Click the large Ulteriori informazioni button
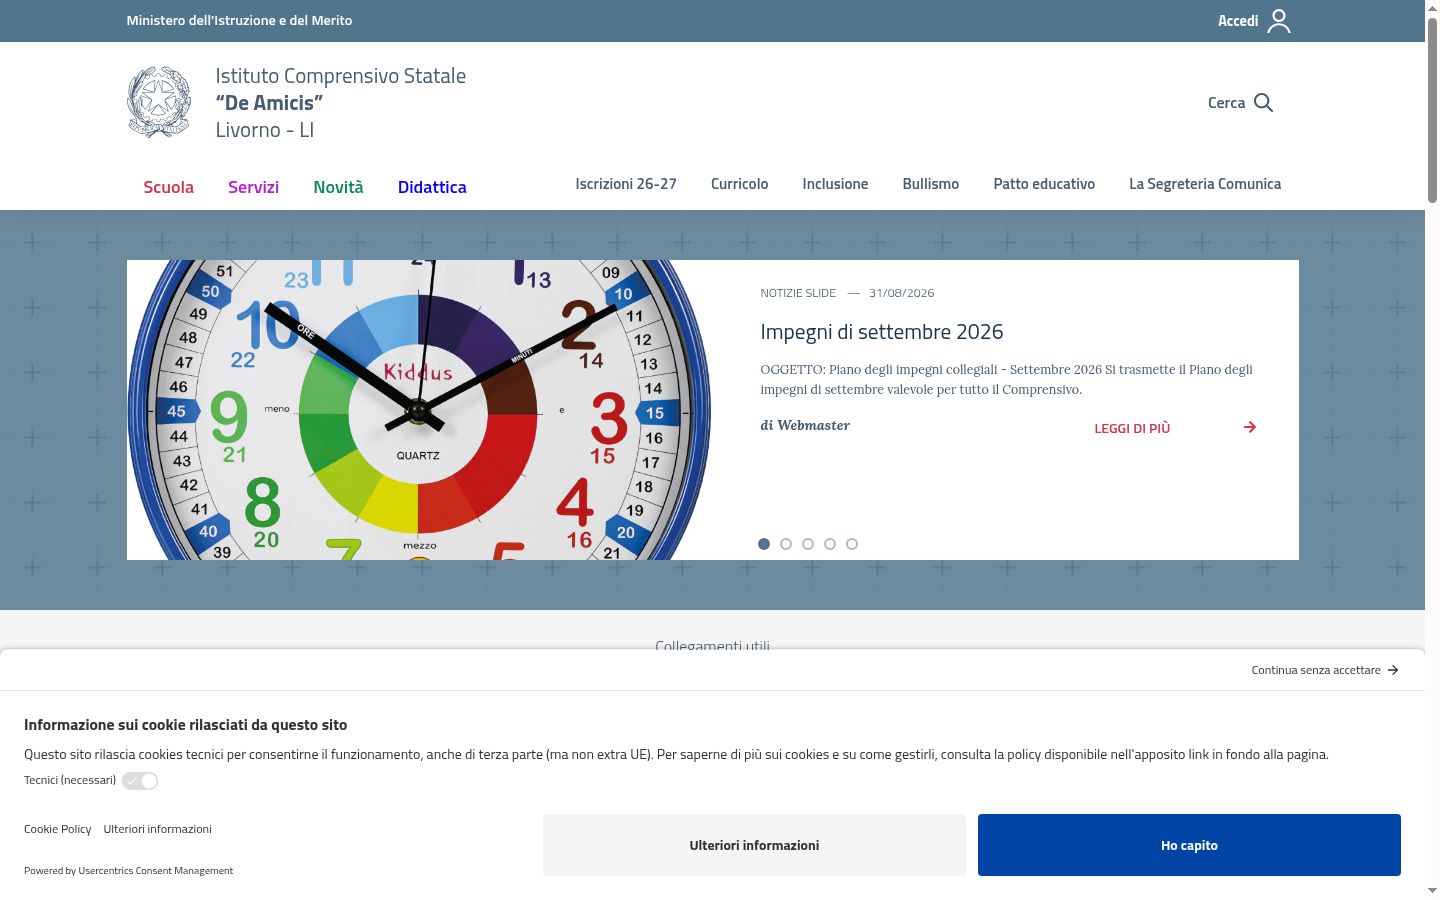 point(754,845)
